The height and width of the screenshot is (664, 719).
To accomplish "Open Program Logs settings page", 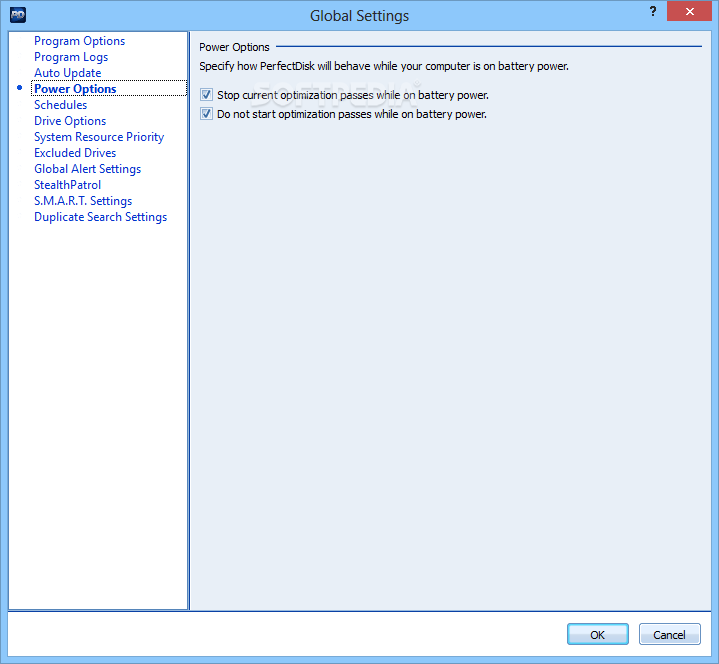I will [71, 57].
